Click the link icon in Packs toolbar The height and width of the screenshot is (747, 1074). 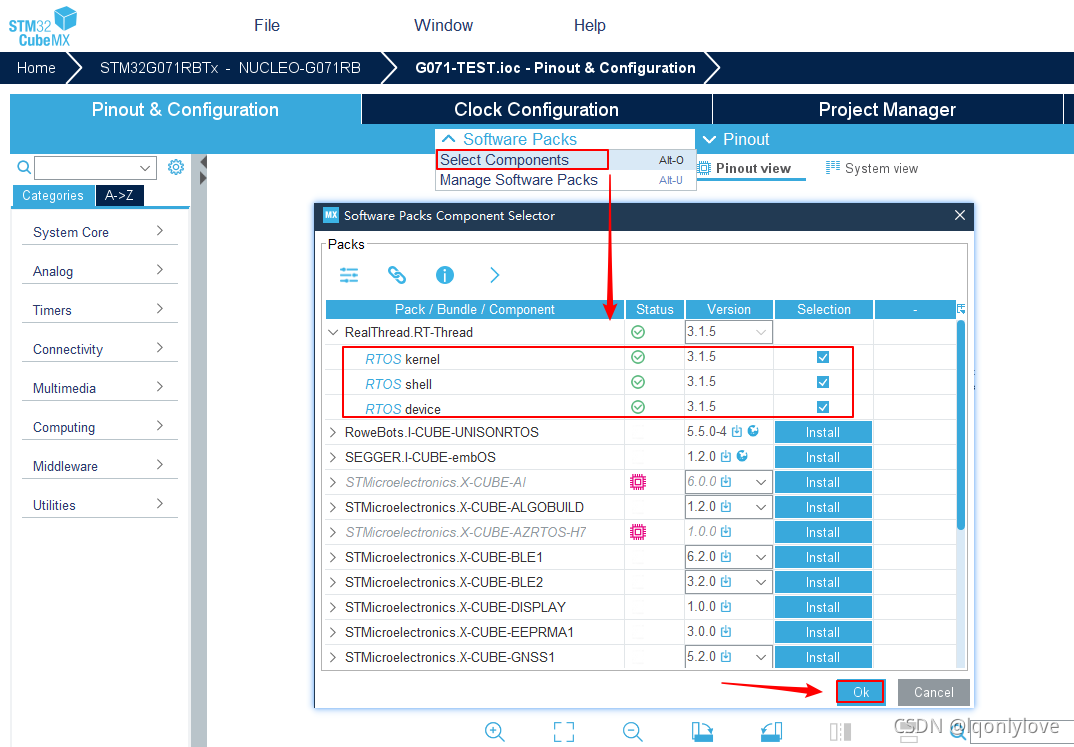coord(397,275)
